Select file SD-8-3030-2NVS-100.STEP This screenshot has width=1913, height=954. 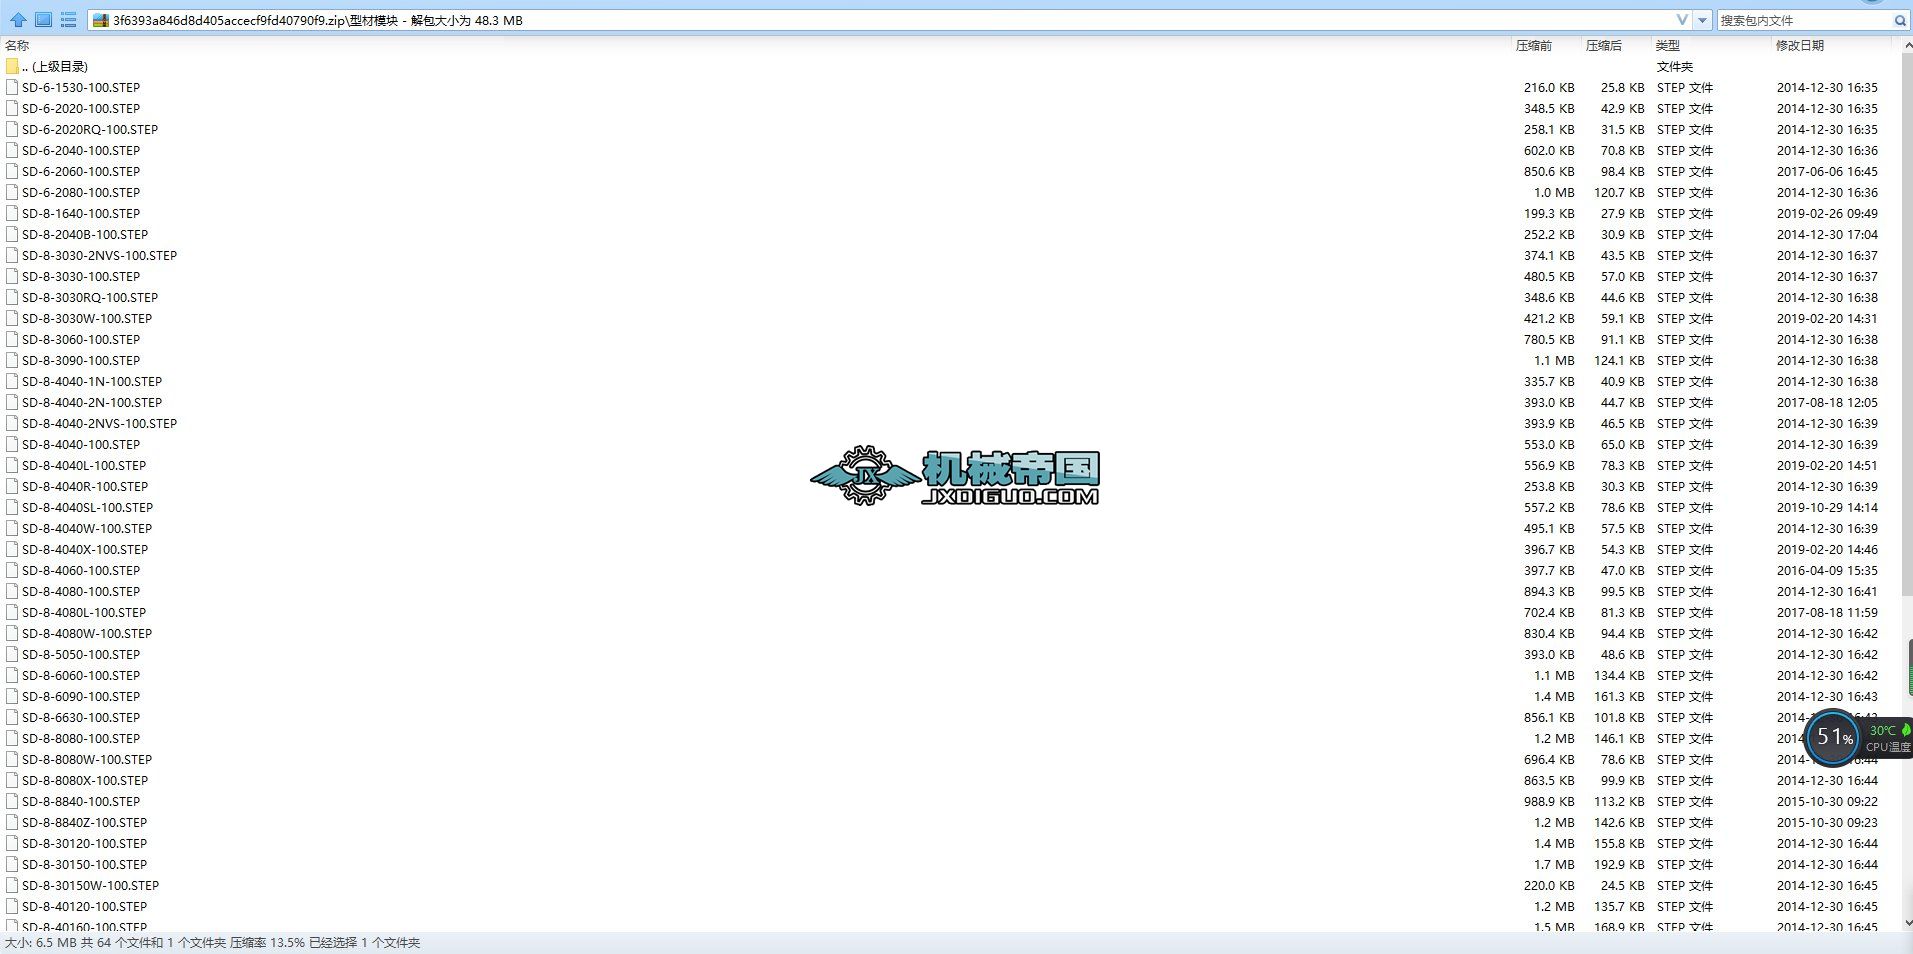pyautogui.click(x=100, y=255)
